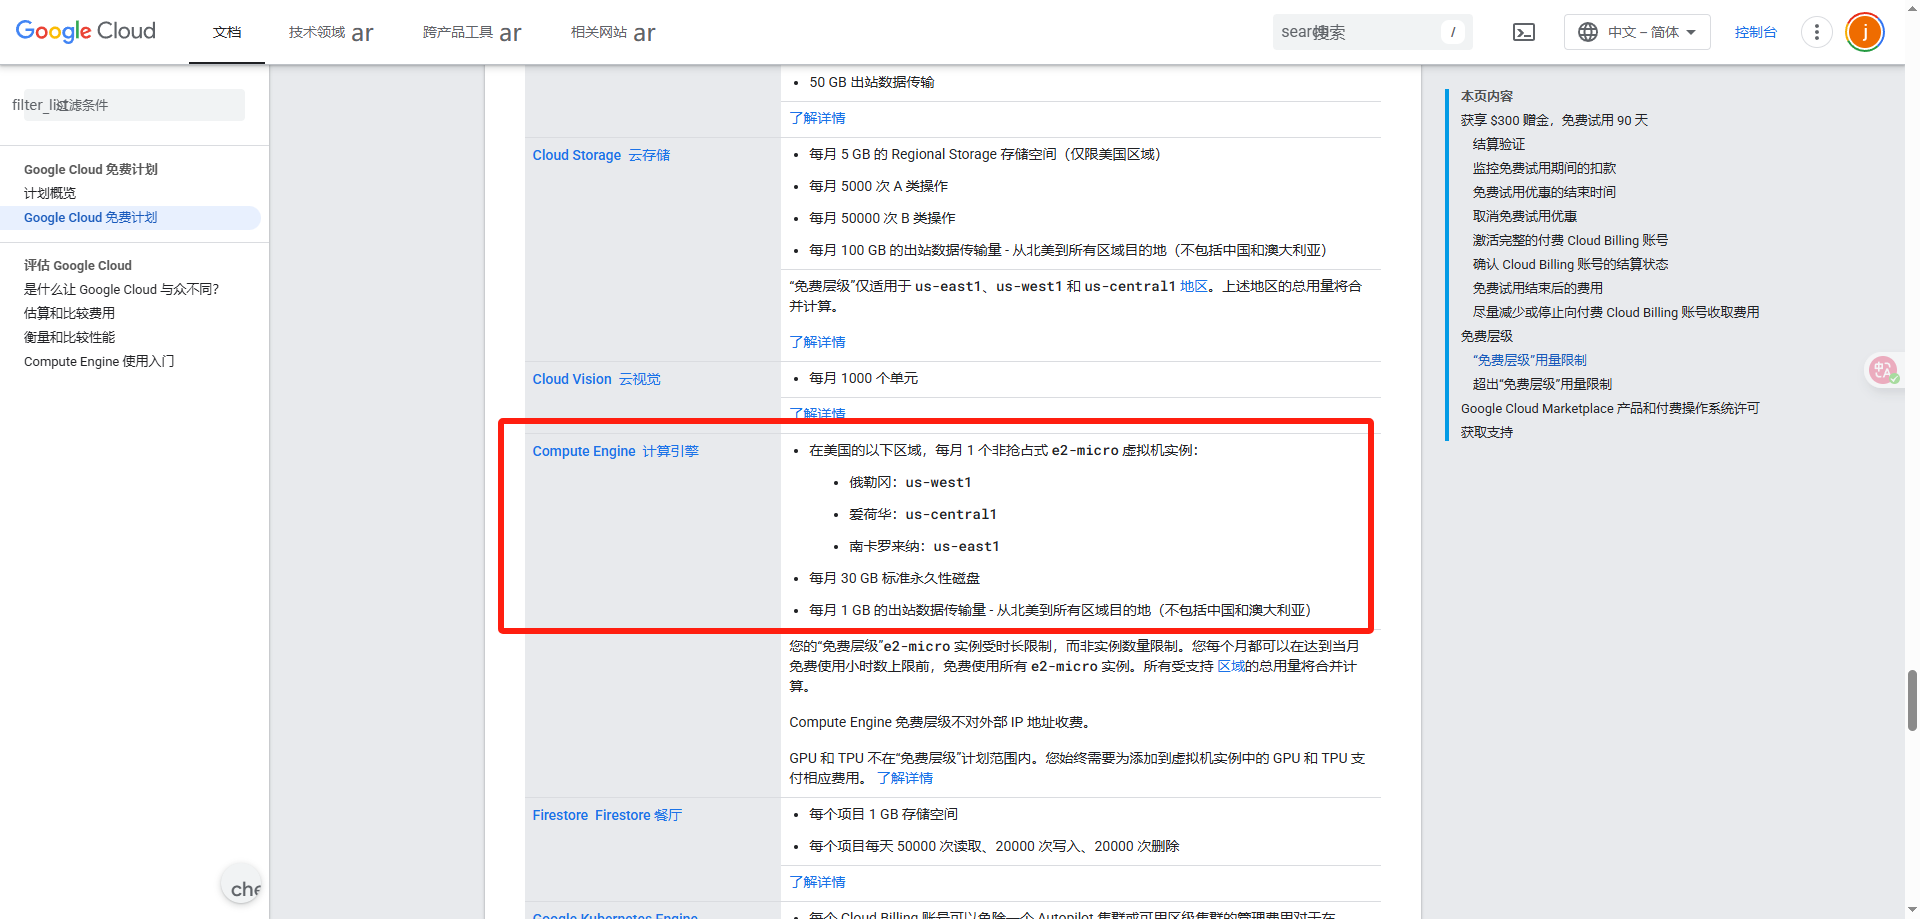The image size is (1920, 919).
Task: Open the Cloud Shell terminal icon
Action: click(1524, 32)
